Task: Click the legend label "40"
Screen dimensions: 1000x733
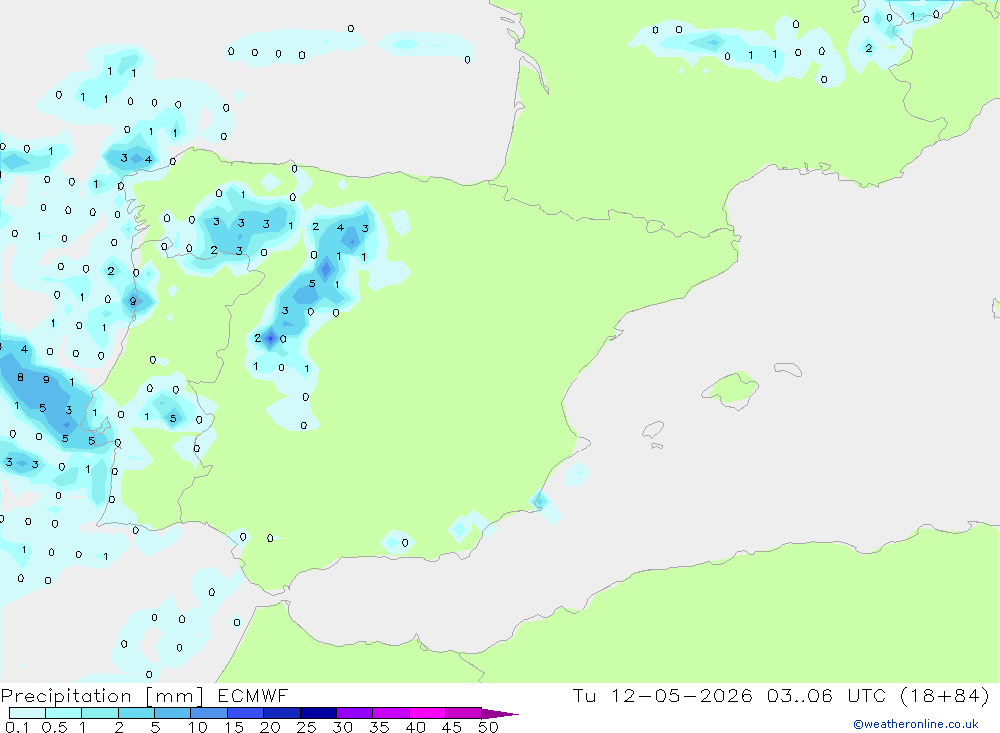Action: (x=416, y=727)
